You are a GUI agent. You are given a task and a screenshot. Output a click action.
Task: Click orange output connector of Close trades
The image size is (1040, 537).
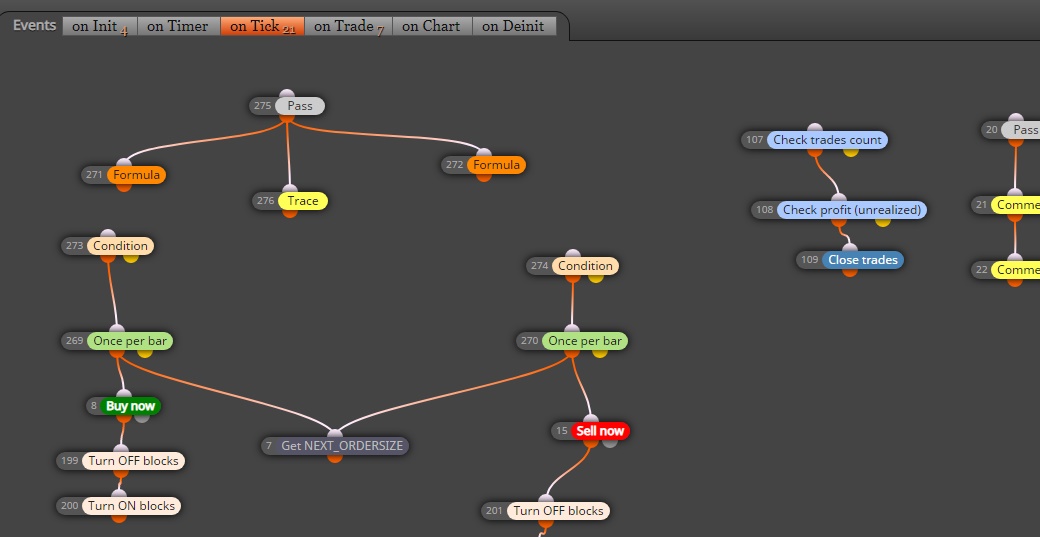pos(850,272)
